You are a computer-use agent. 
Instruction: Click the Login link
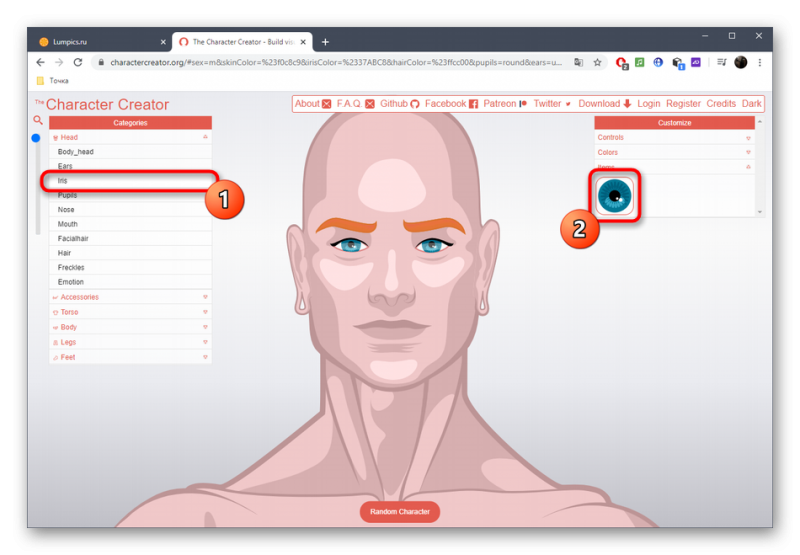click(x=648, y=104)
